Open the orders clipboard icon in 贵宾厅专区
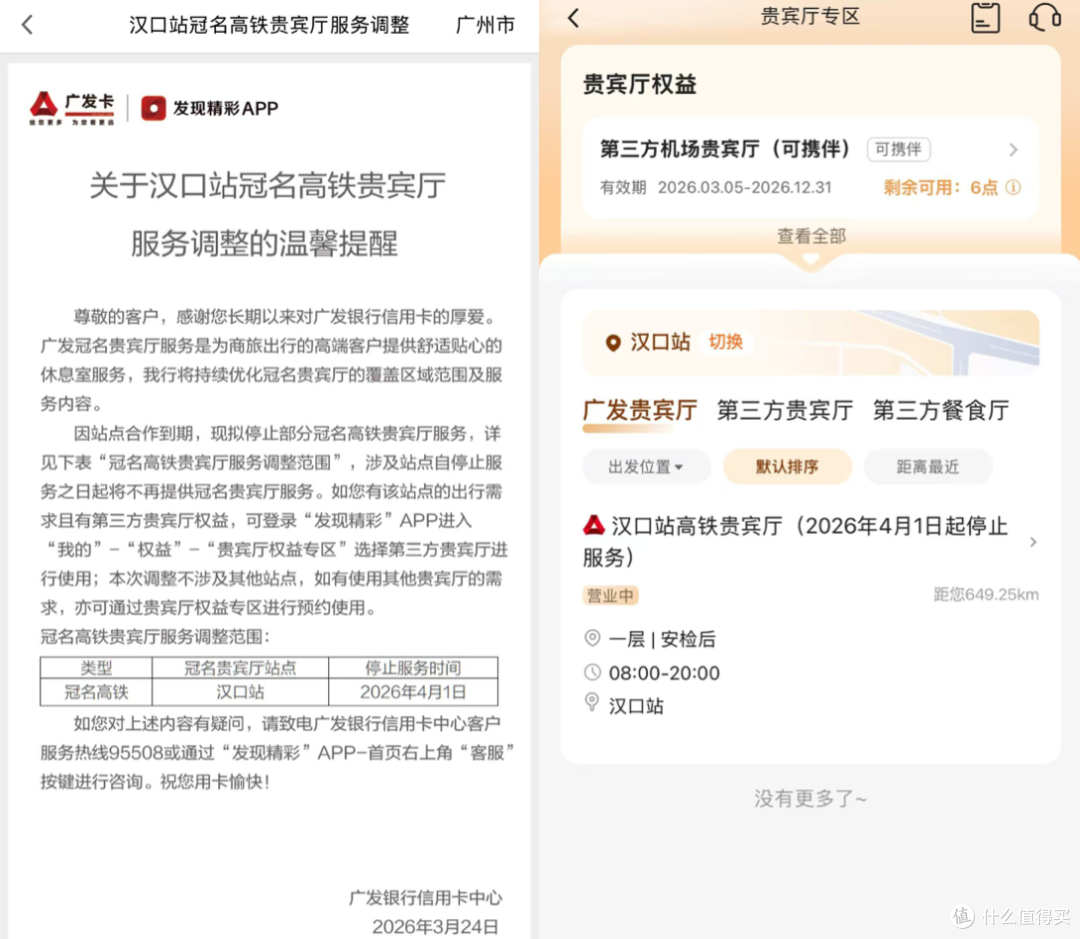Screen dimensions: 1080x939 point(985,17)
